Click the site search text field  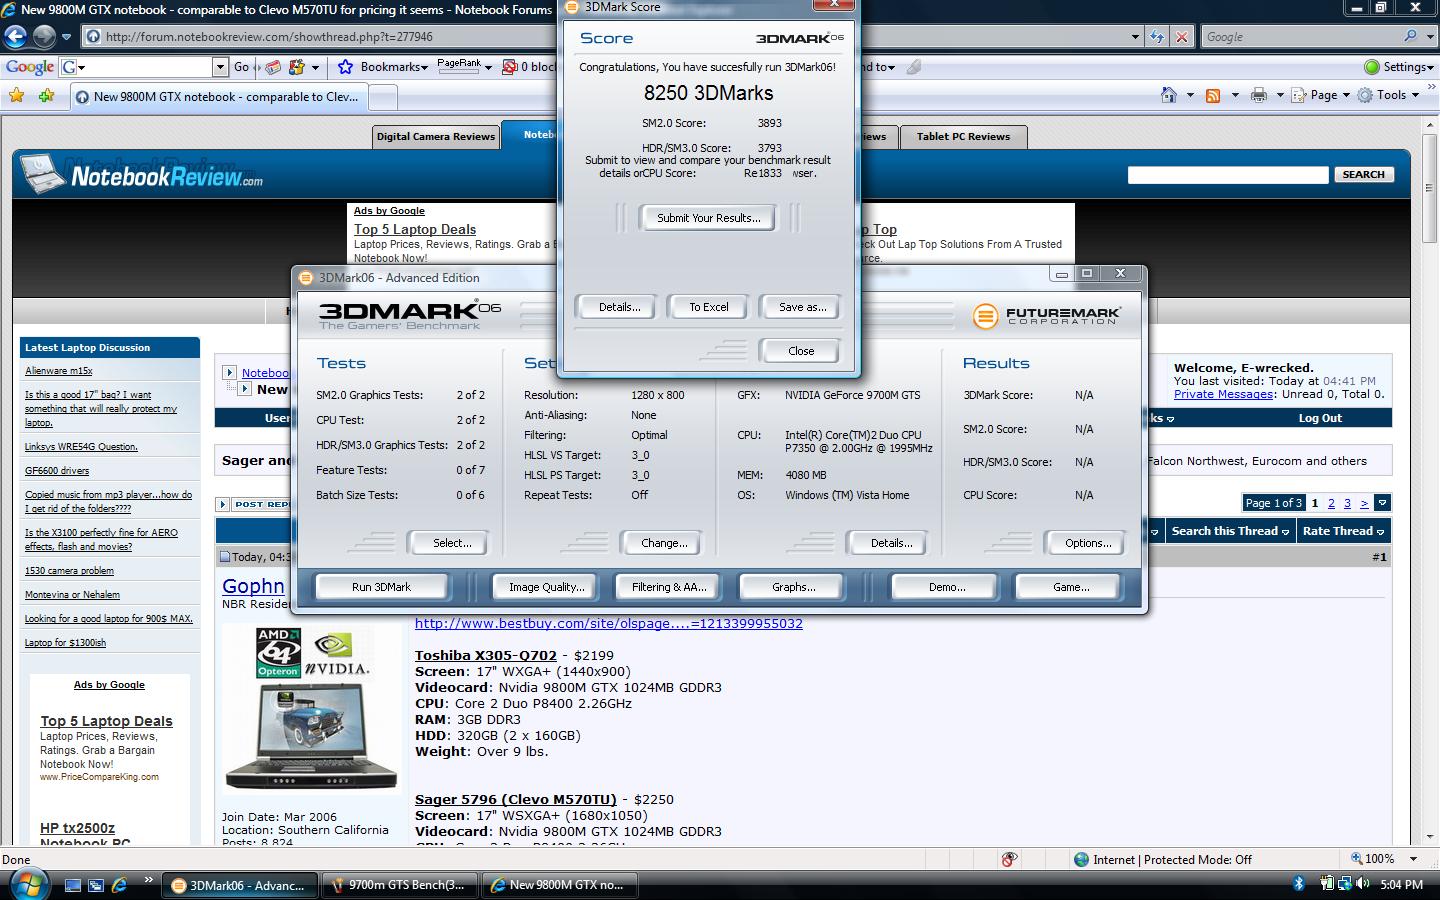click(1228, 175)
